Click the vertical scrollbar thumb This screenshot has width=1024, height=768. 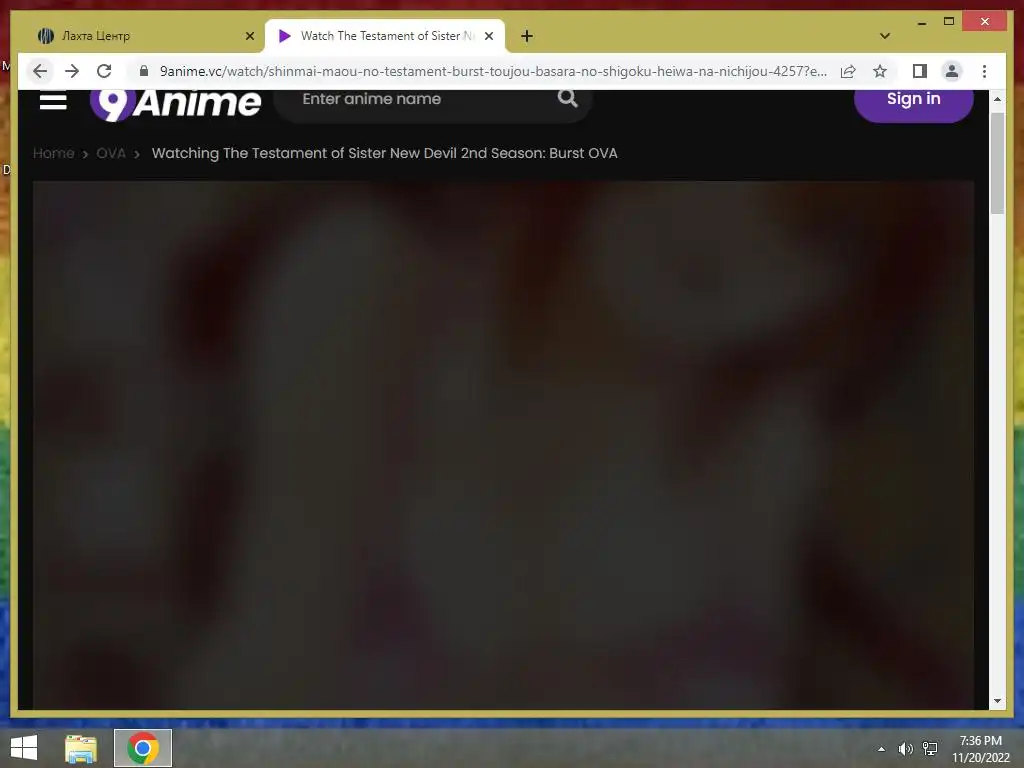(x=997, y=163)
